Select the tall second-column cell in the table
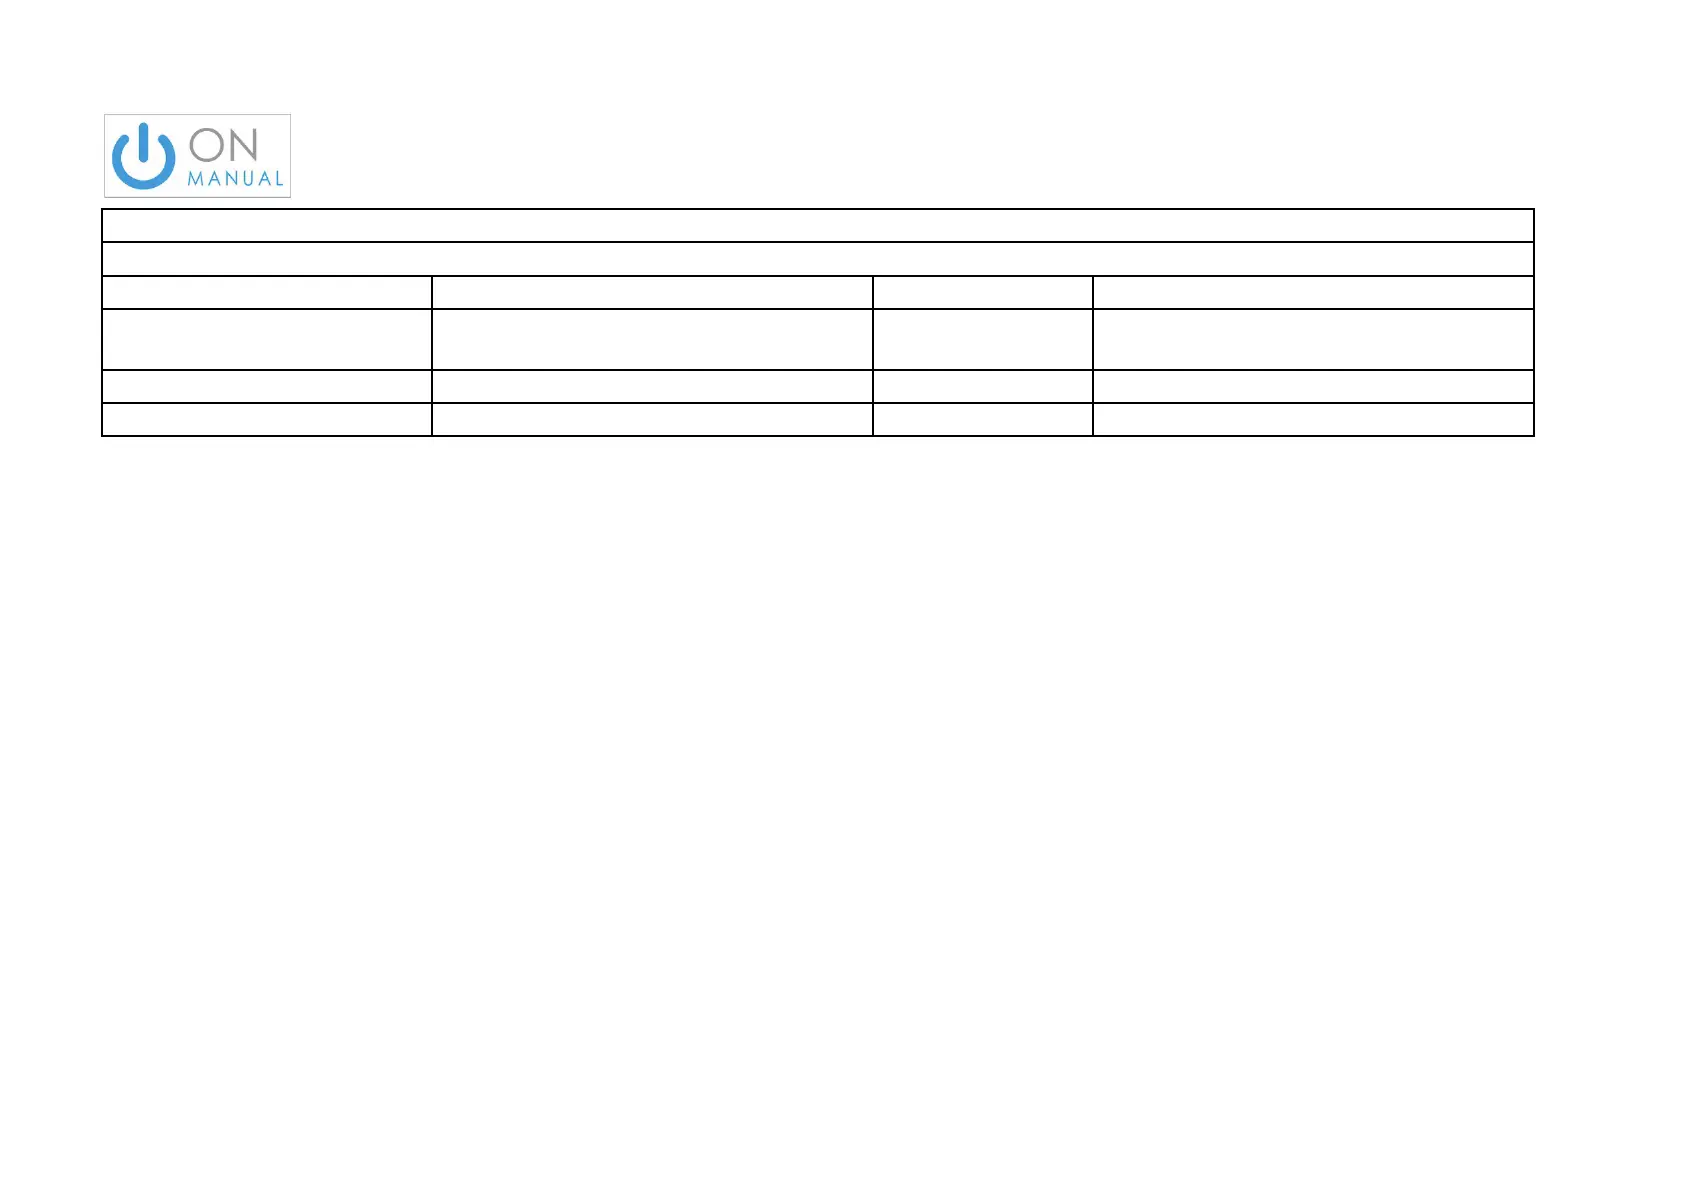The height and width of the screenshot is (1190, 1684). 652,339
